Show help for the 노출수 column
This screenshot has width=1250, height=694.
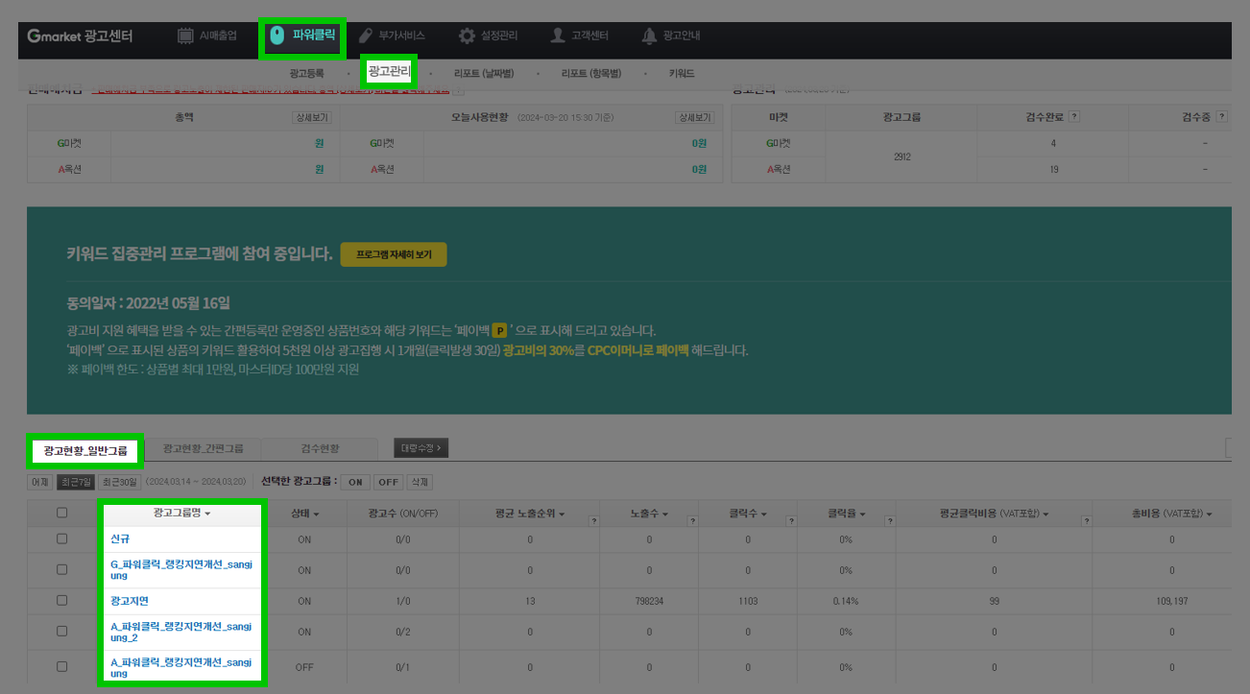click(x=693, y=521)
